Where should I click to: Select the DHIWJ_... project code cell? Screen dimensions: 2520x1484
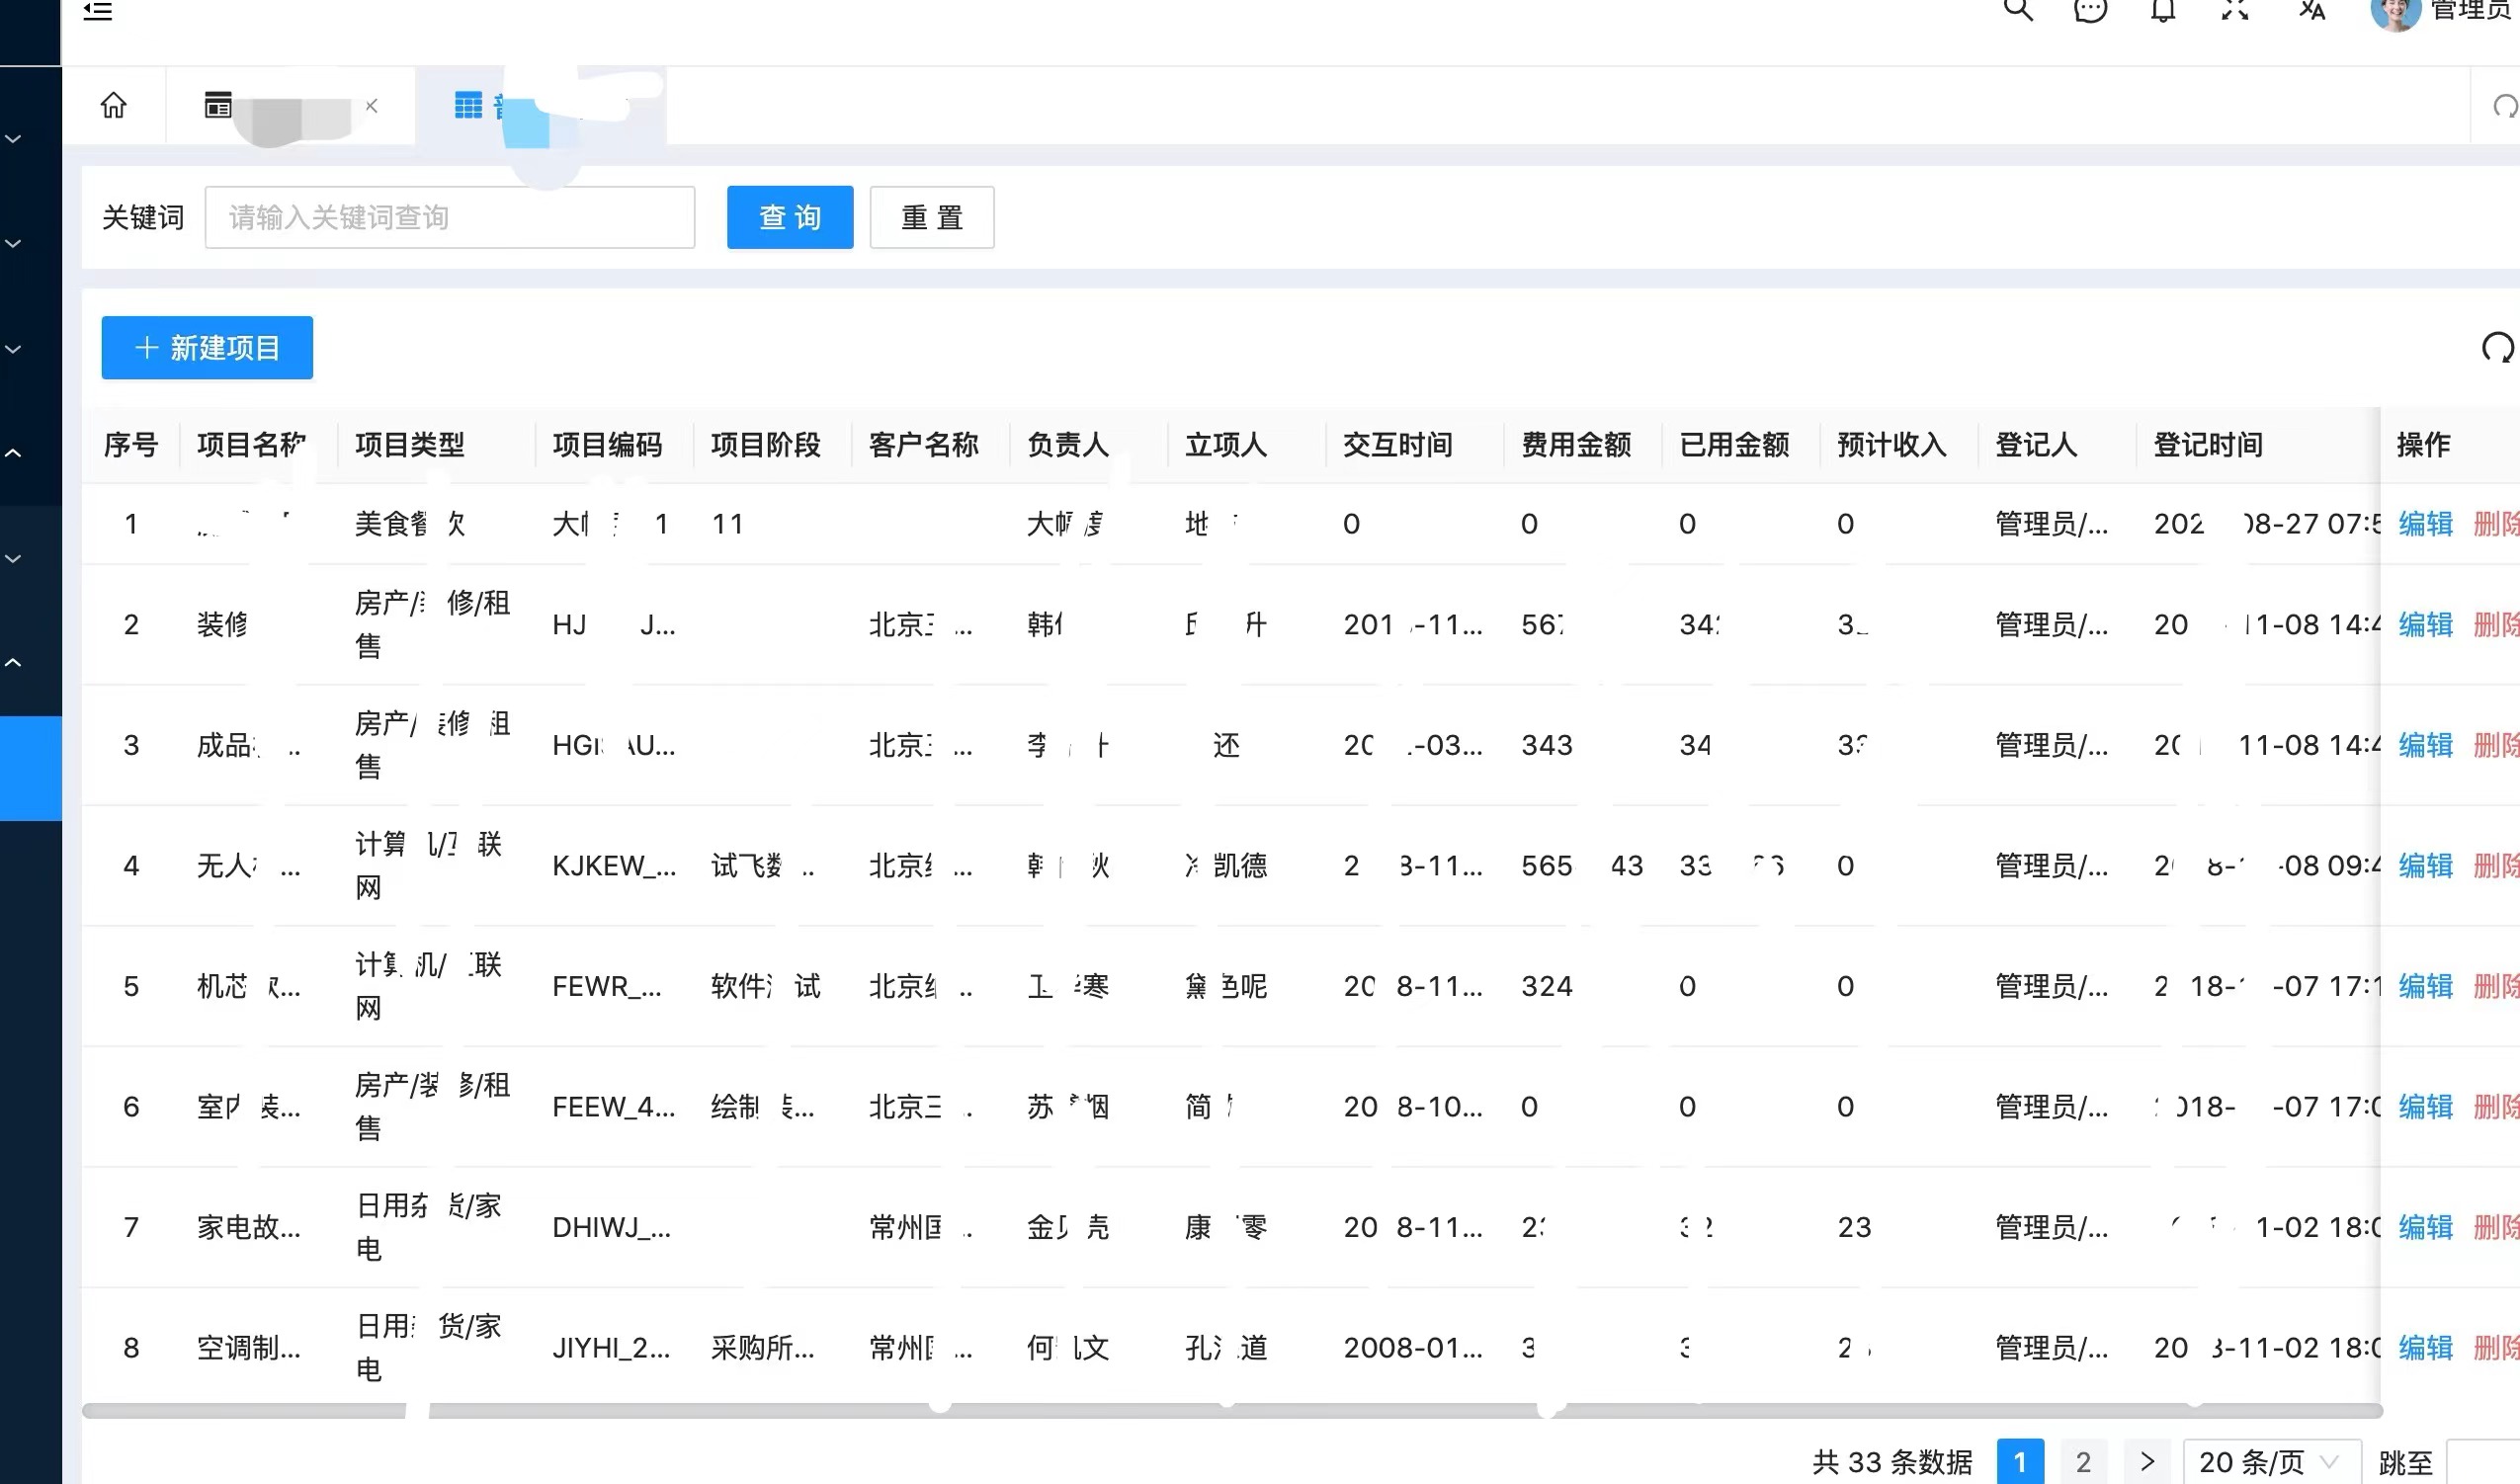pyautogui.click(x=612, y=1227)
